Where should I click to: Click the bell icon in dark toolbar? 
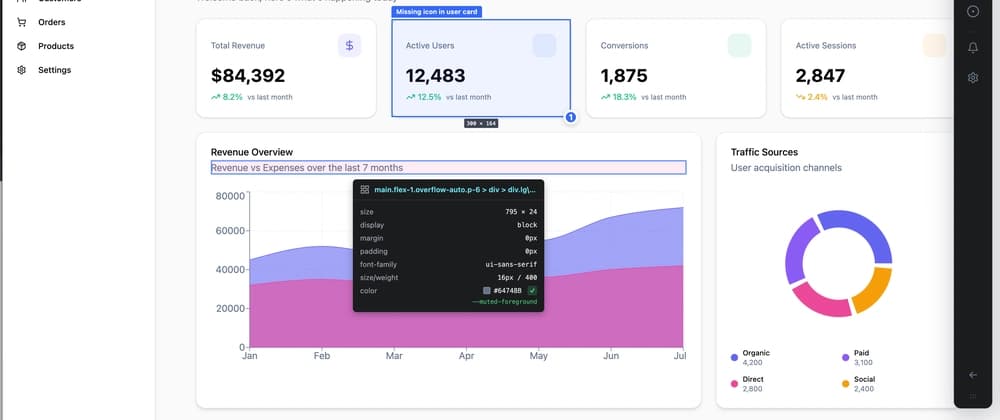[x=973, y=48]
